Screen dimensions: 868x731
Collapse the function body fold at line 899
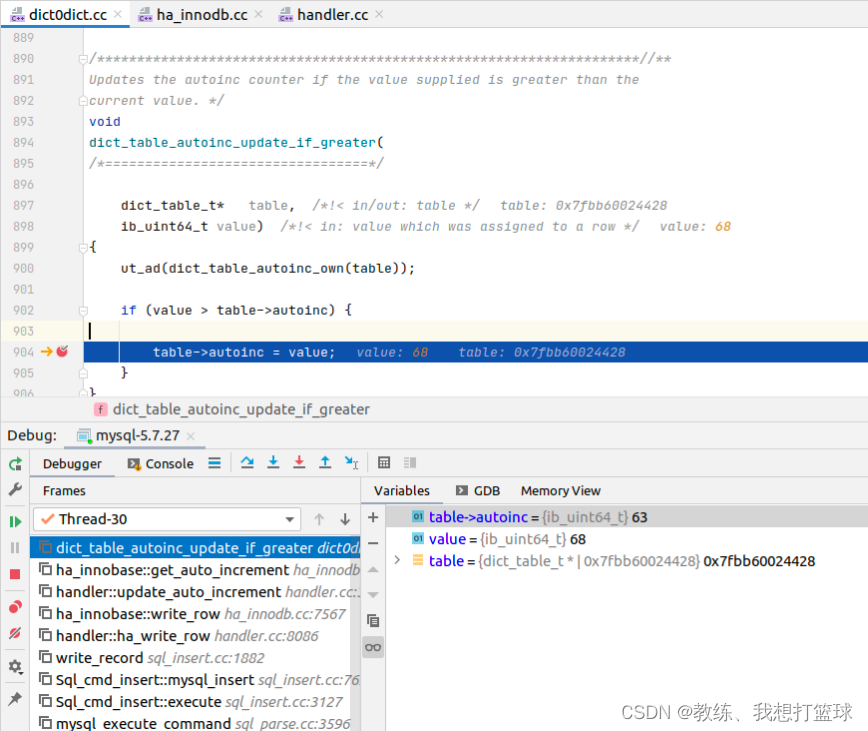tap(83, 247)
